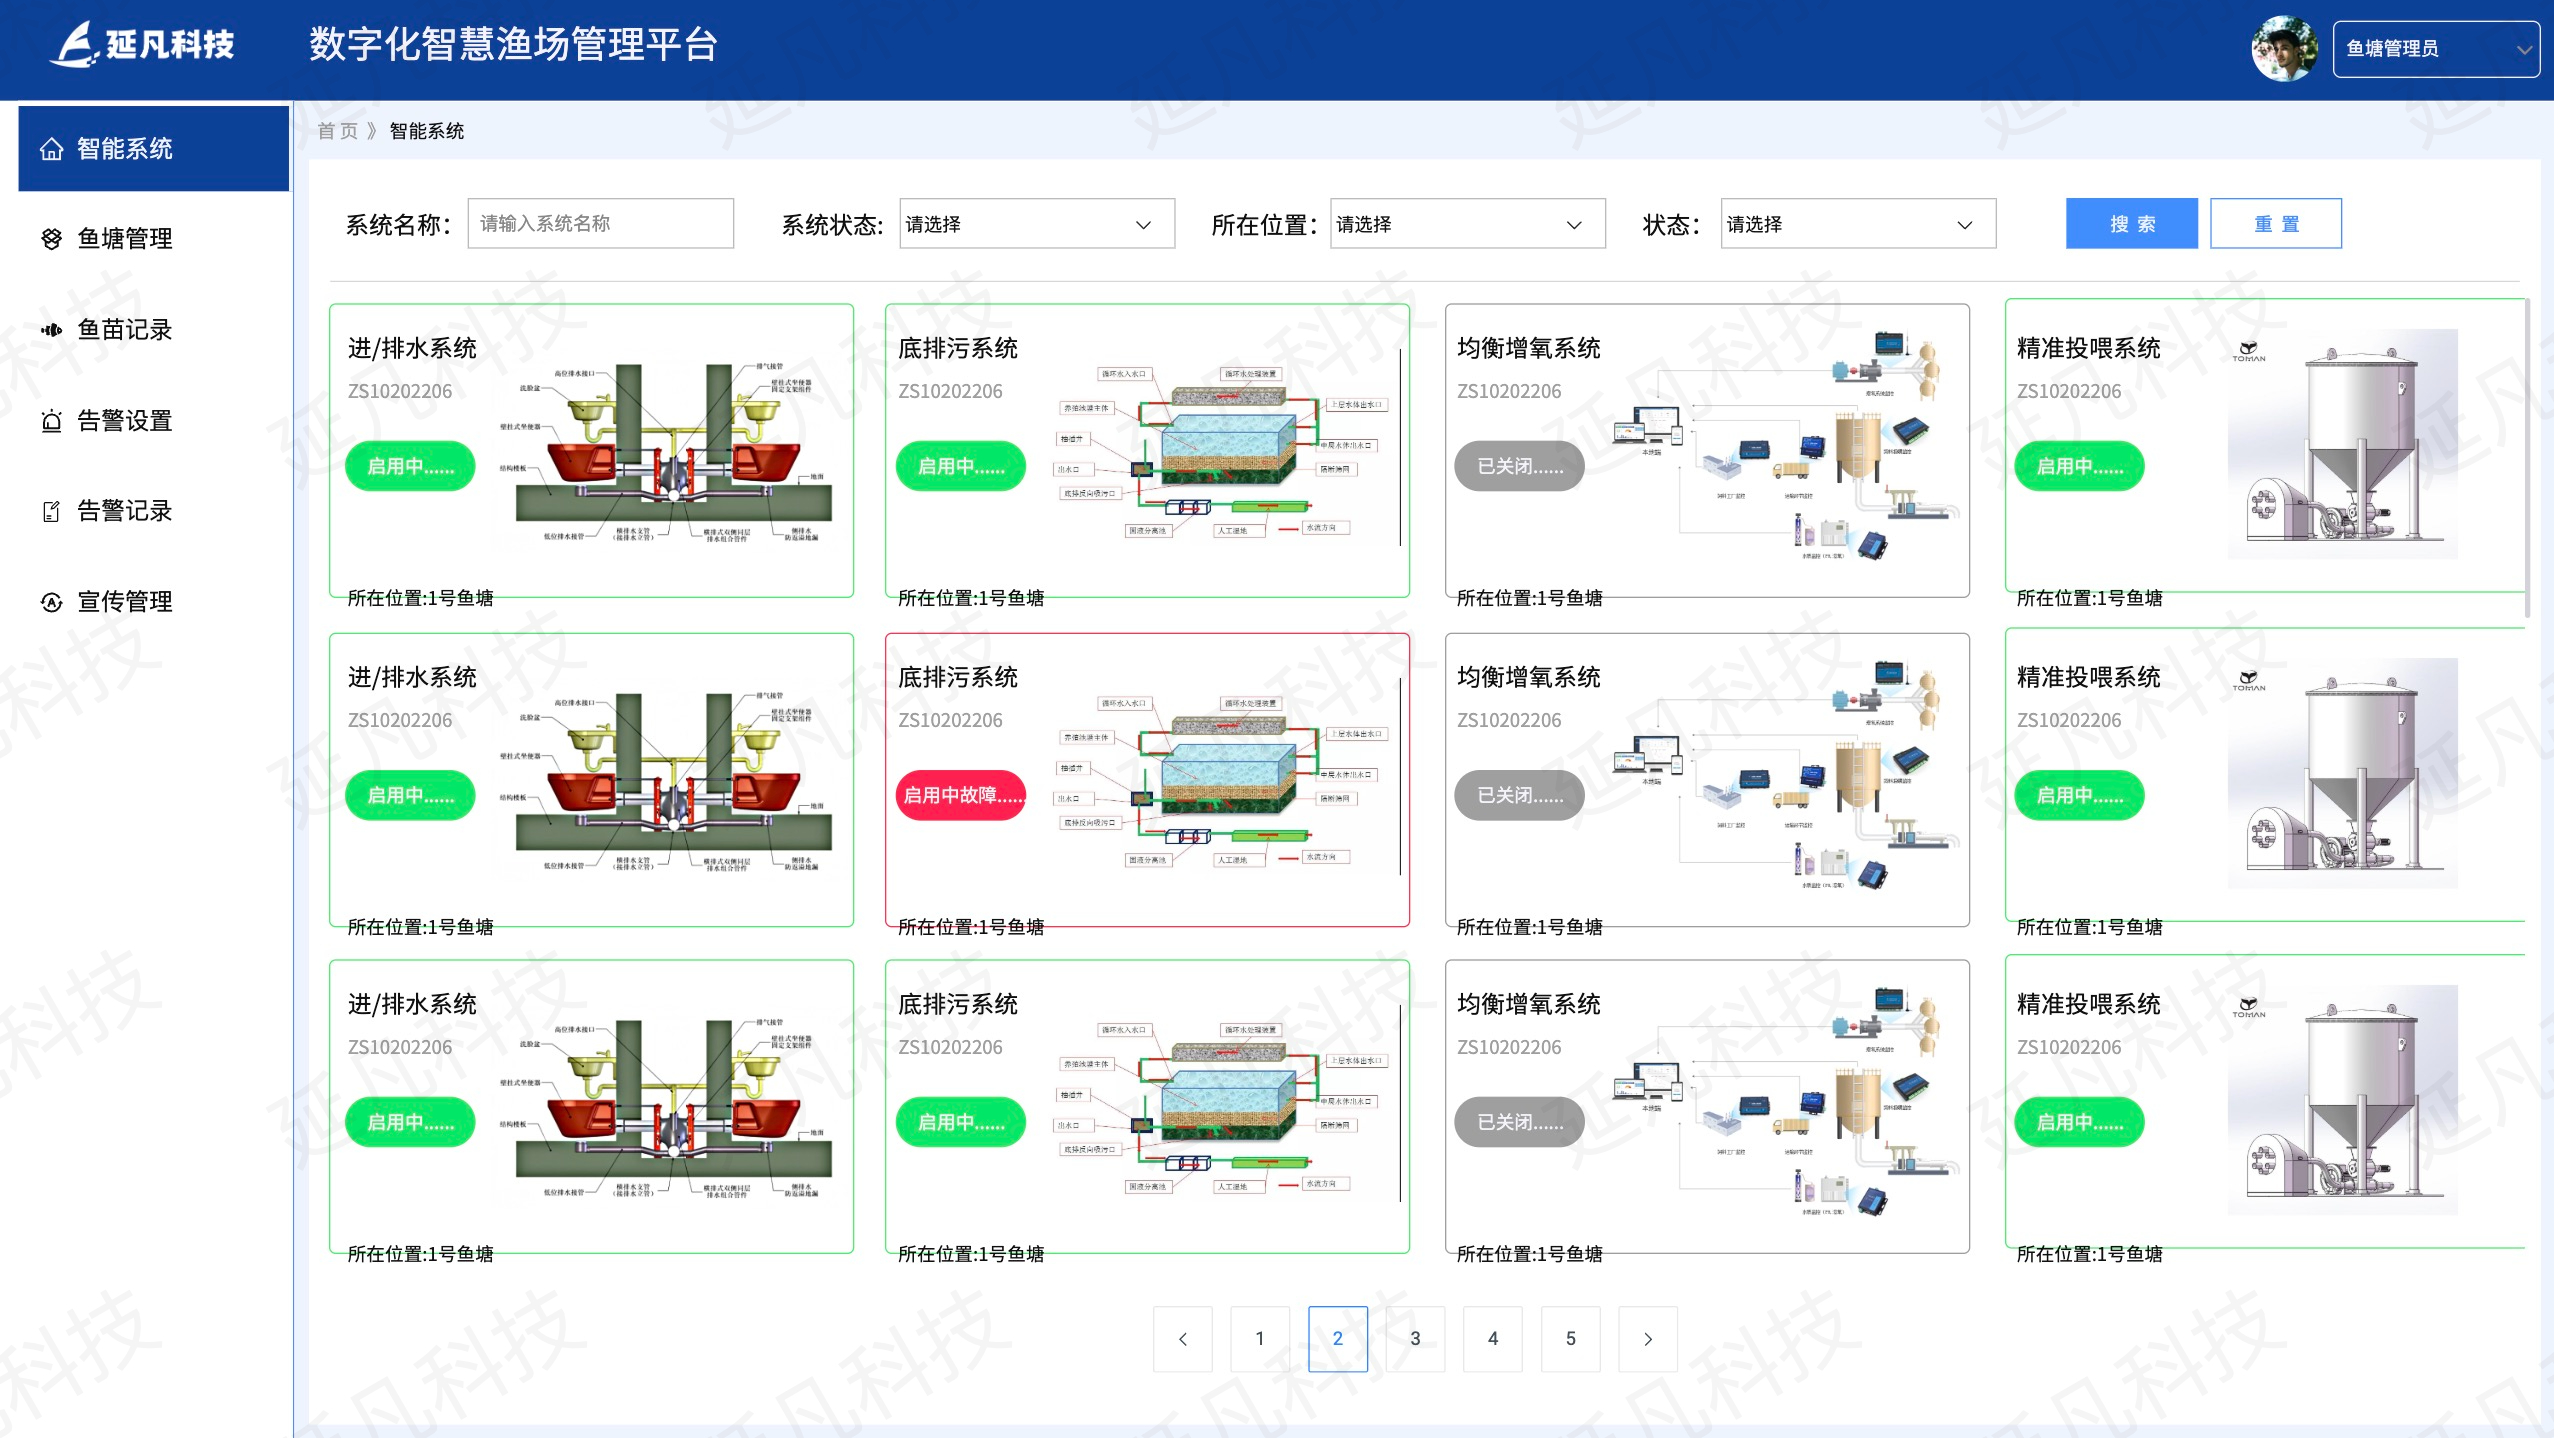Go to the next page arrow
This screenshot has height=1438, width=2554.
(x=1648, y=1339)
